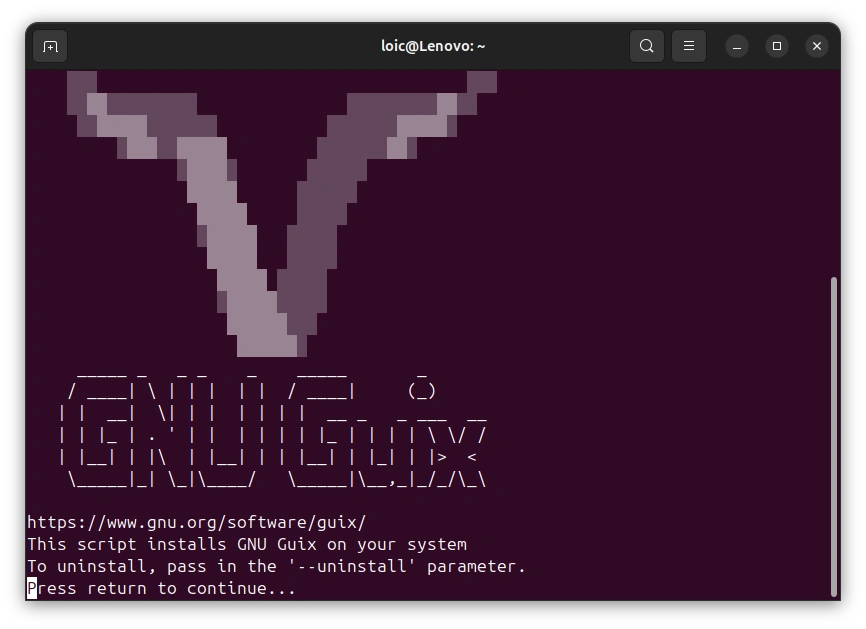Open the terminal hamburger menu

click(689, 46)
